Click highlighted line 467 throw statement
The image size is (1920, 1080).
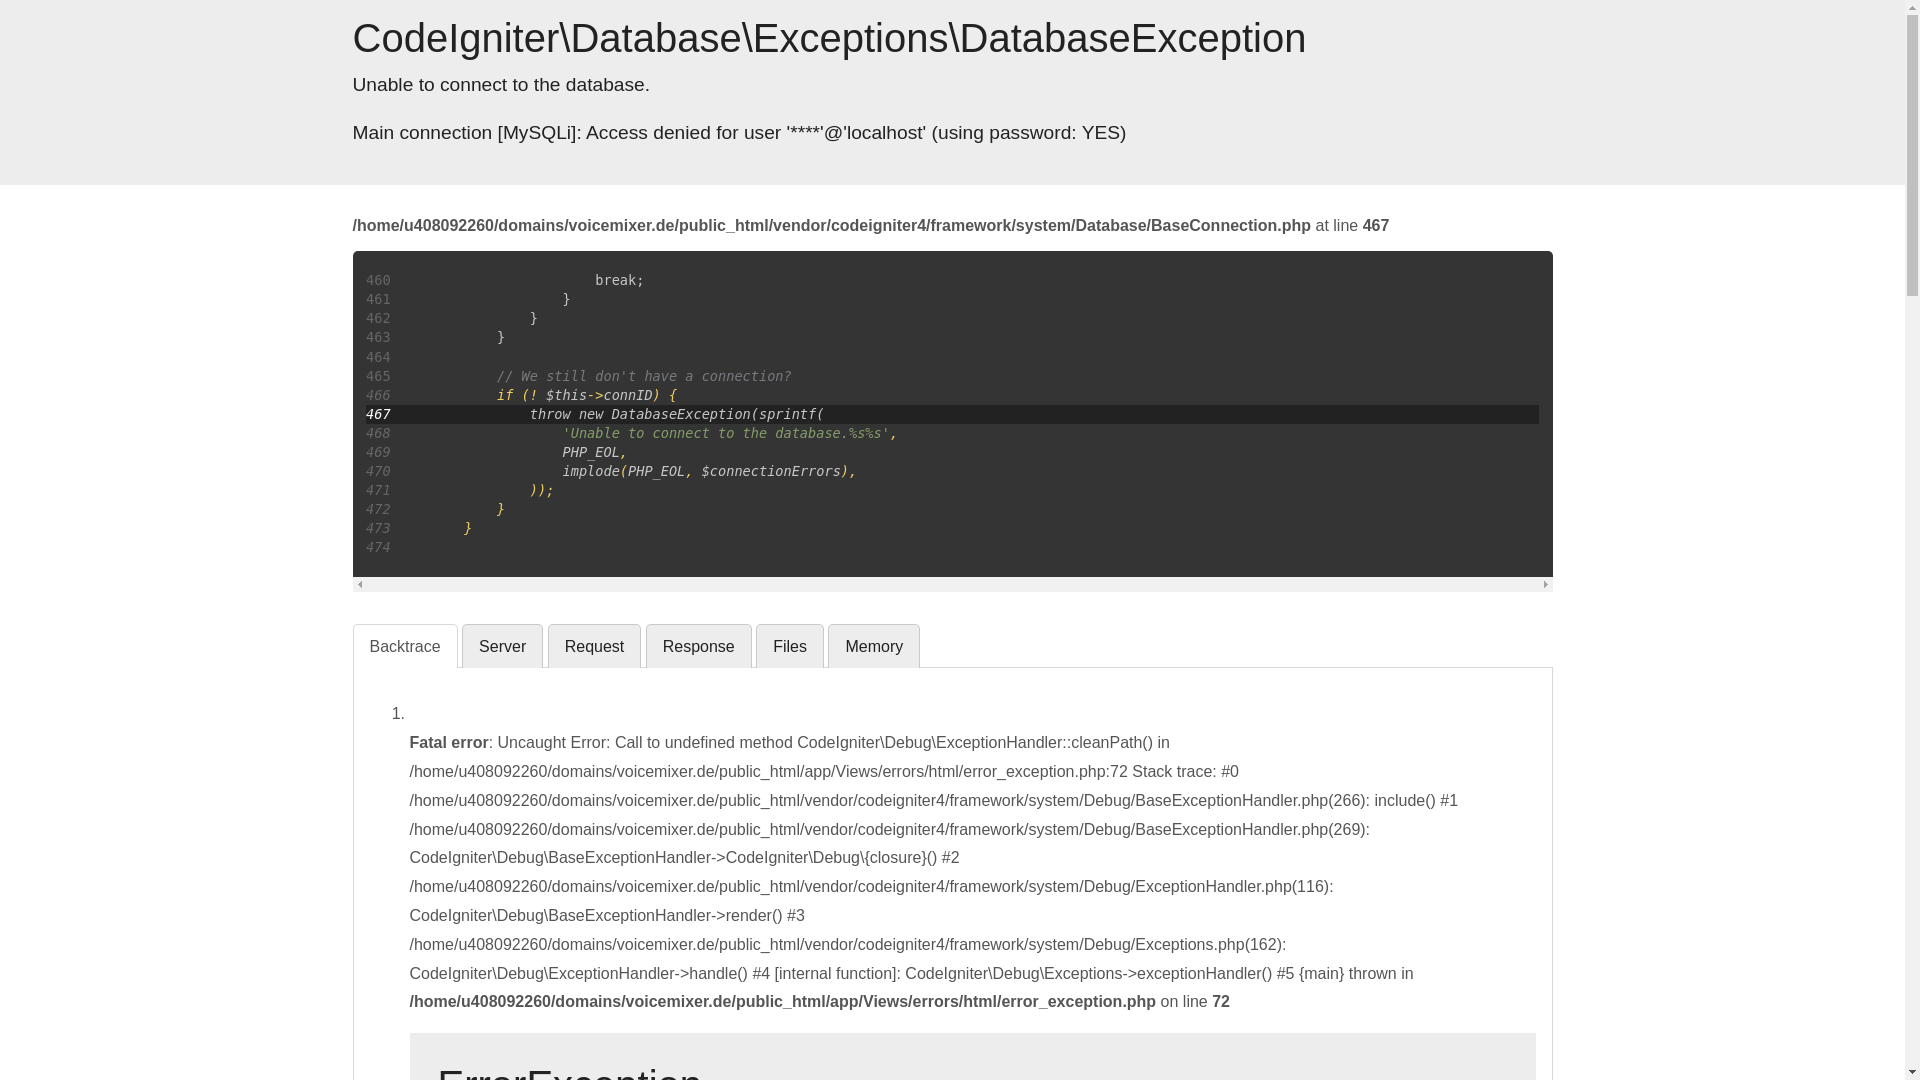click(x=676, y=414)
